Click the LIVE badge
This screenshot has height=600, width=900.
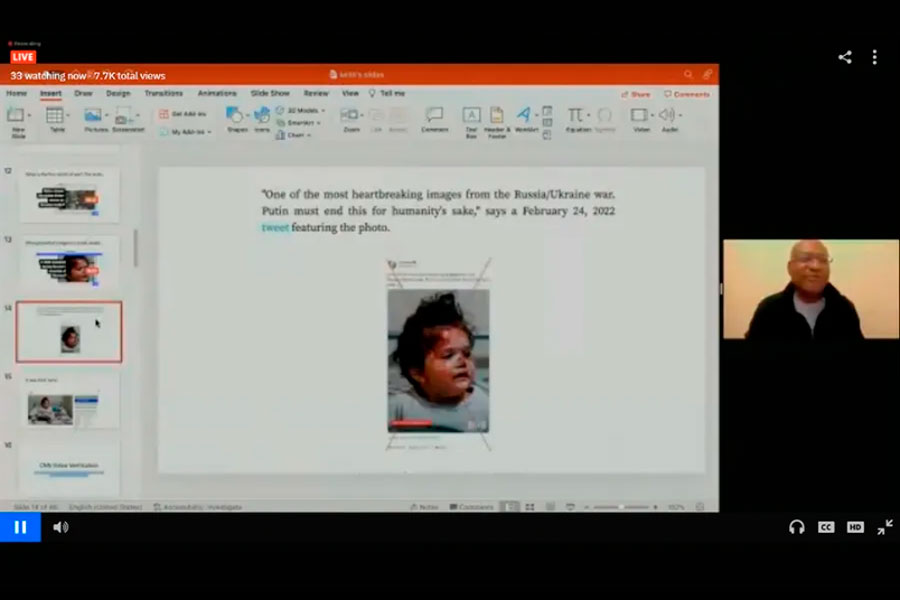coord(23,57)
